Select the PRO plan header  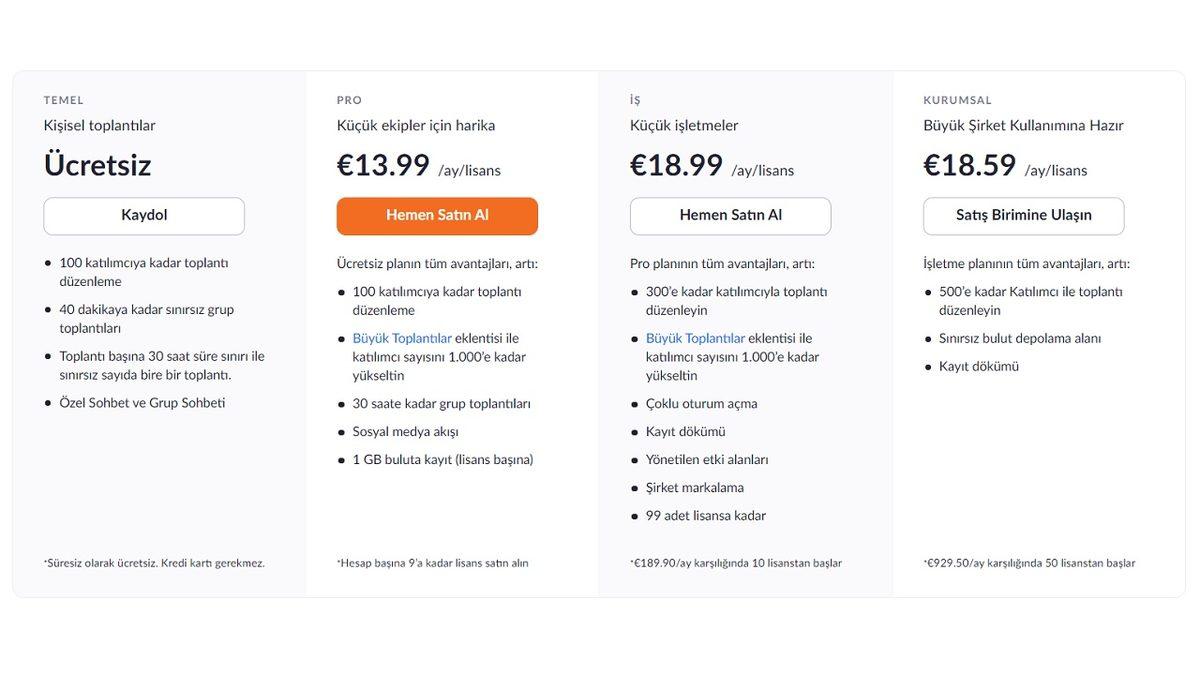click(x=348, y=99)
